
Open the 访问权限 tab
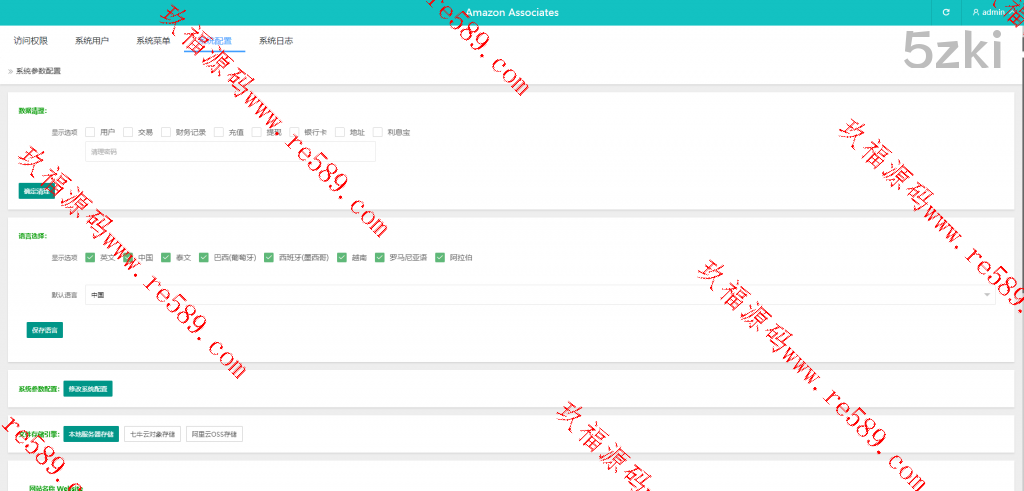[31, 41]
